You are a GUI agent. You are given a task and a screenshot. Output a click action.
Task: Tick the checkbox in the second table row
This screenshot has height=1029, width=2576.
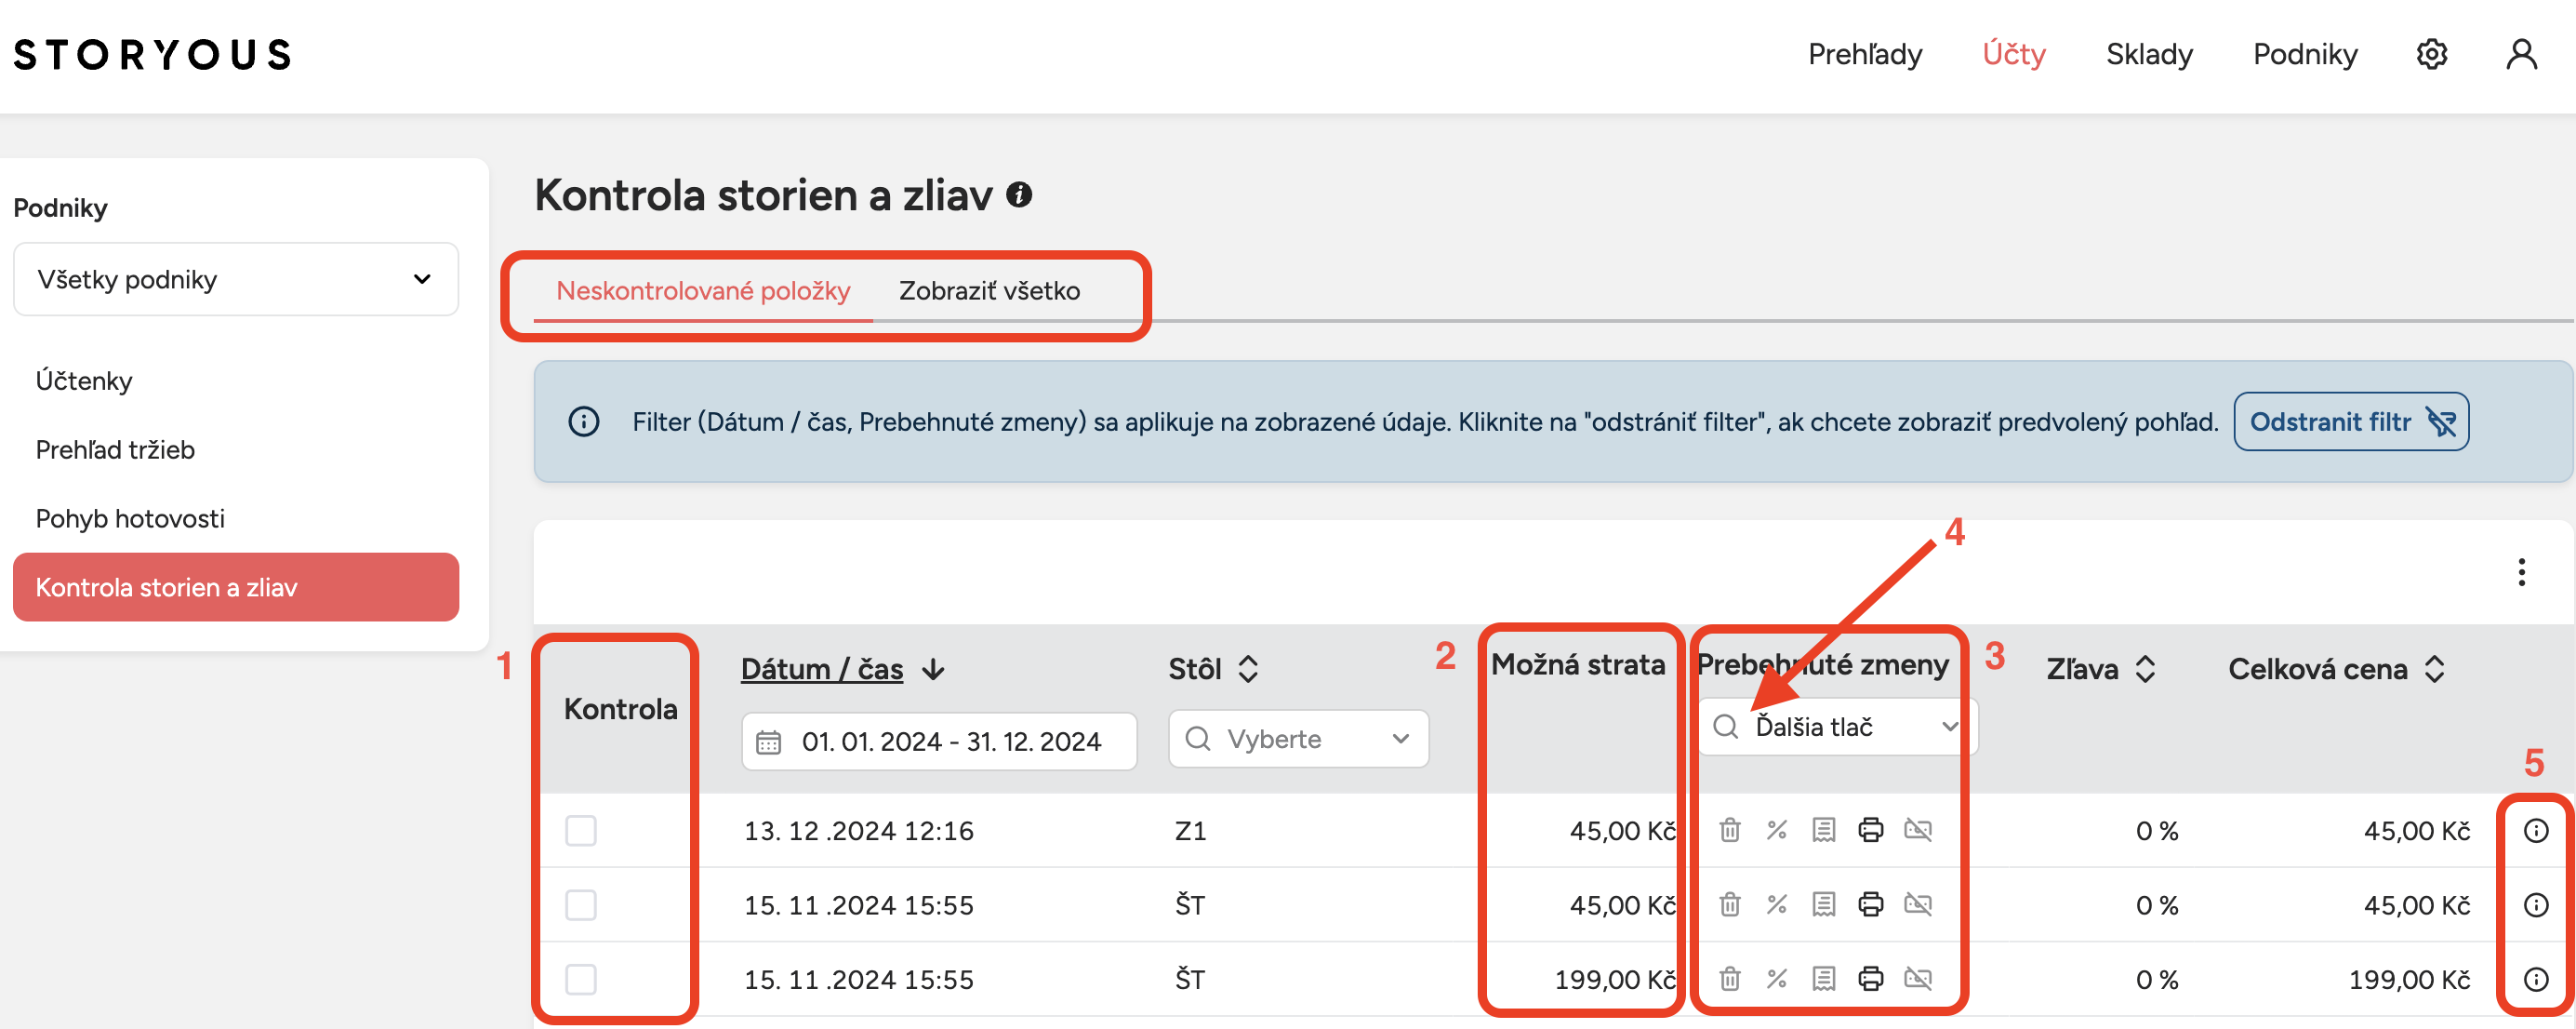click(x=581, y=905)
